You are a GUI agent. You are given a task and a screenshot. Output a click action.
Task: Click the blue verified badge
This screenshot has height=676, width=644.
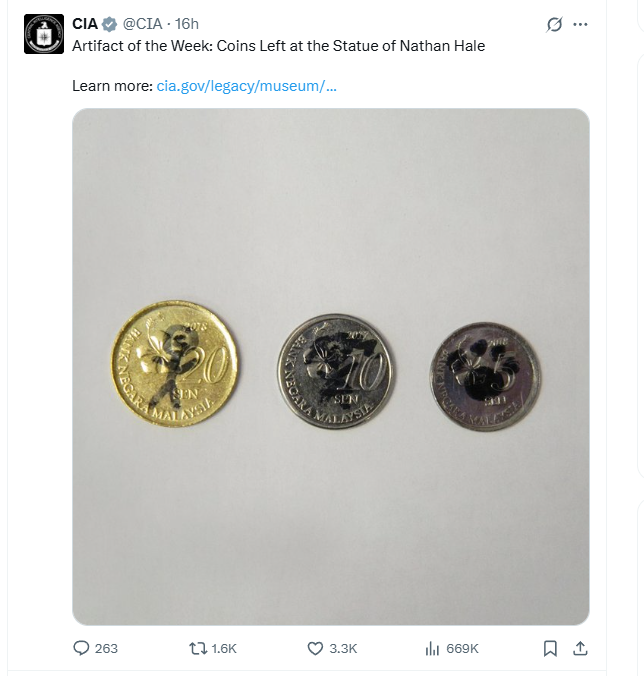click(x=110, y=24)
